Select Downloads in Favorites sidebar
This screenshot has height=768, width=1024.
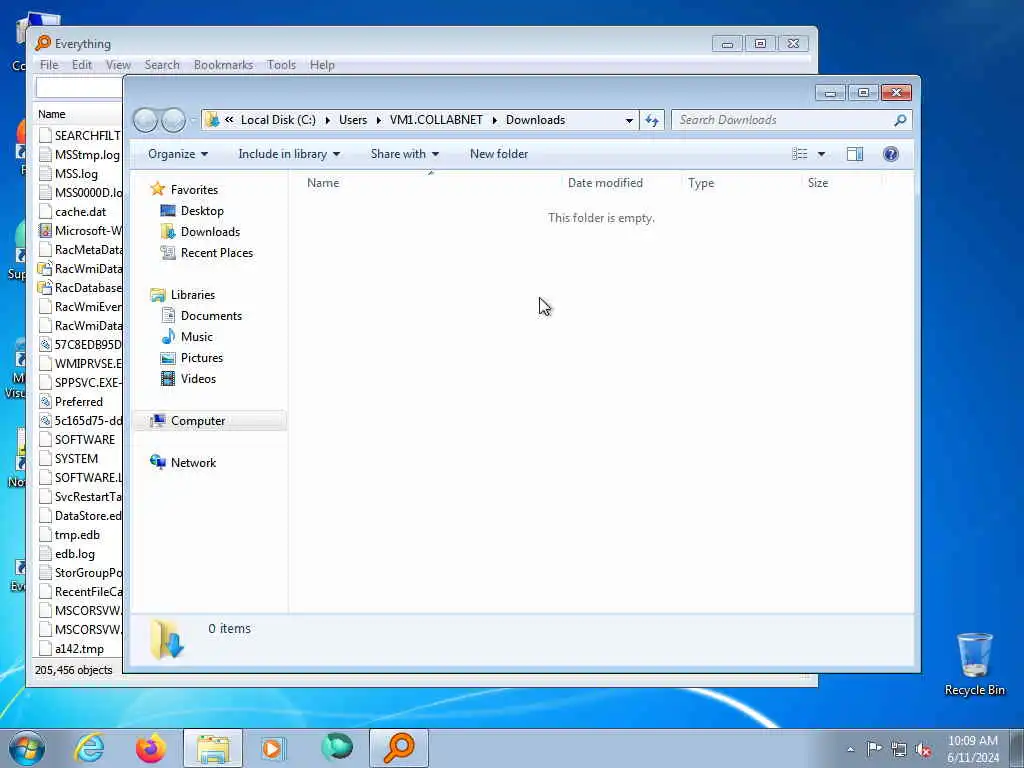pos(210,232)
